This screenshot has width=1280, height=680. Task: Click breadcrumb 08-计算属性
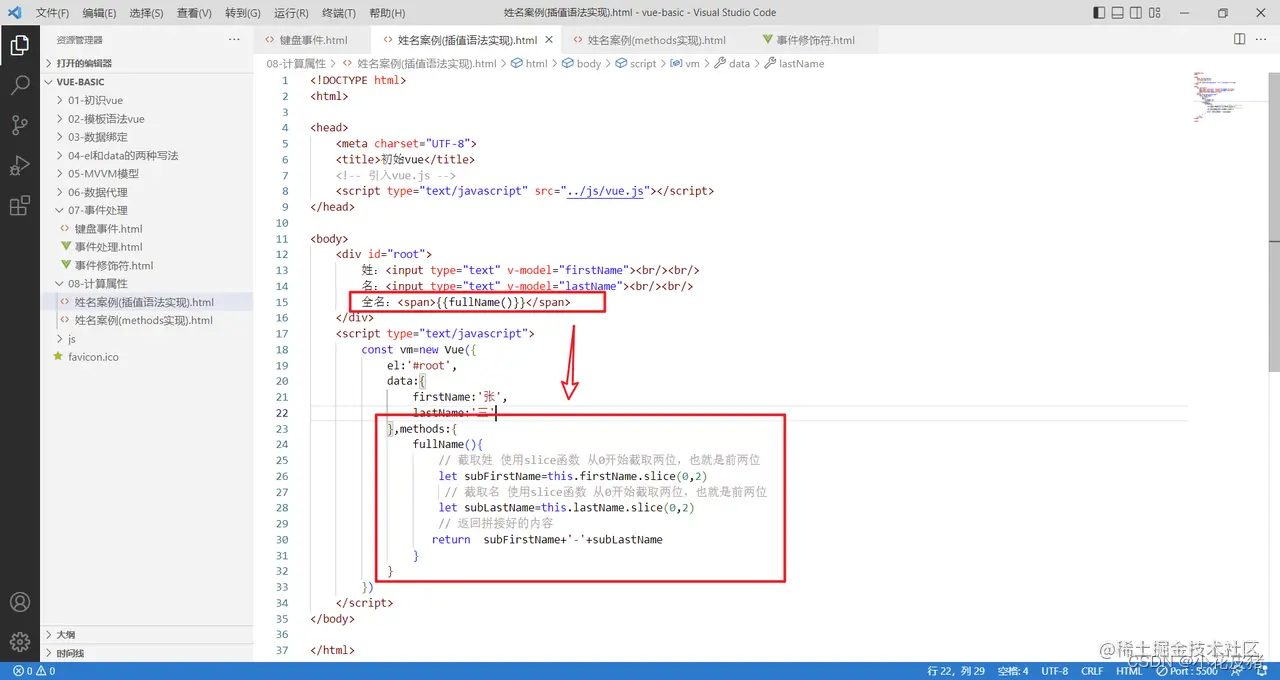tap(296, 63)
